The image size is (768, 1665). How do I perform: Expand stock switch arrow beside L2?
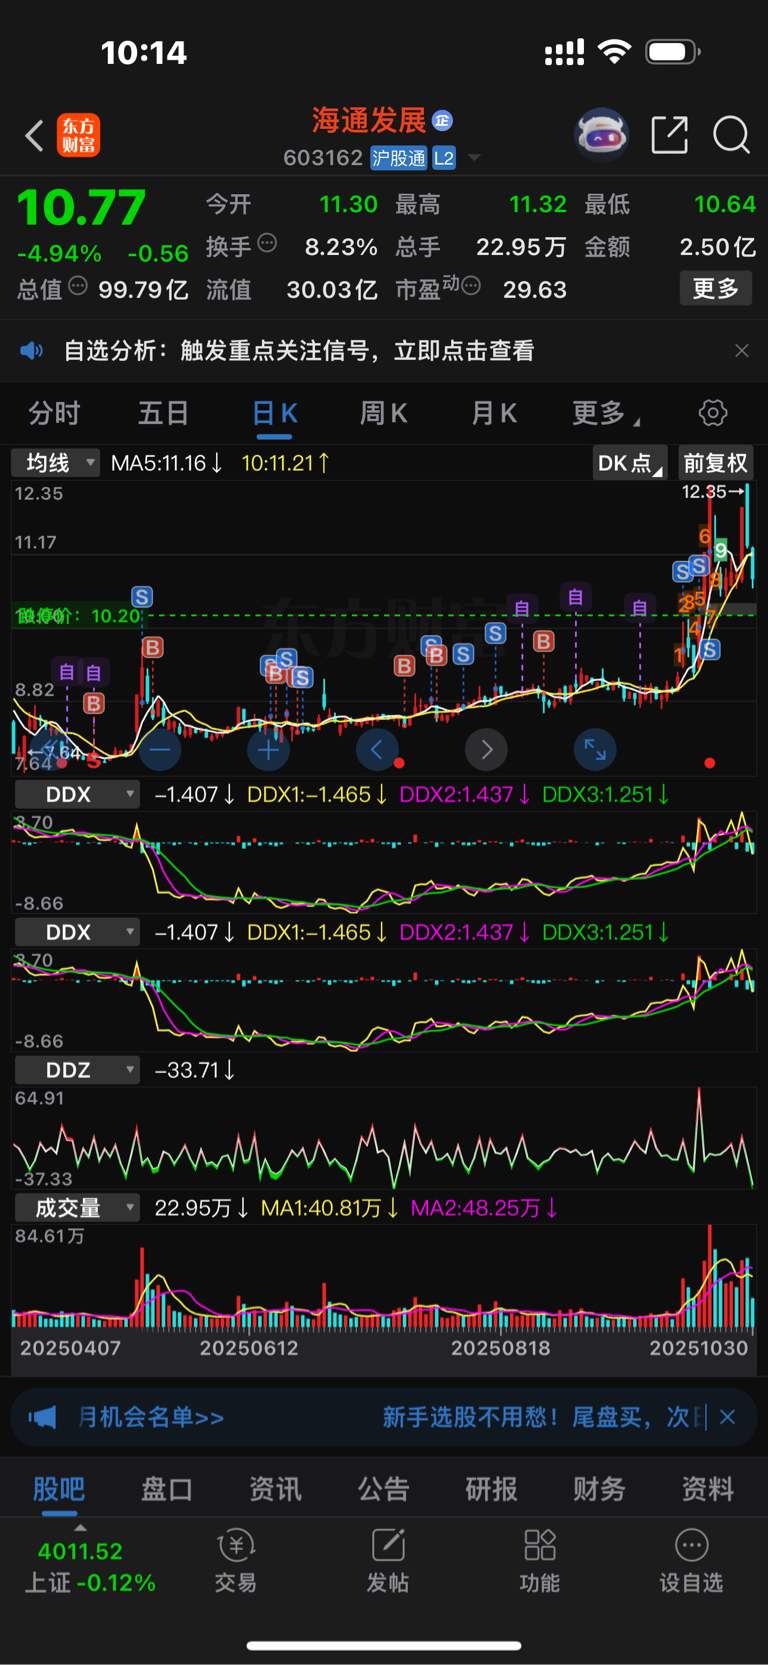tap(475, 158)
